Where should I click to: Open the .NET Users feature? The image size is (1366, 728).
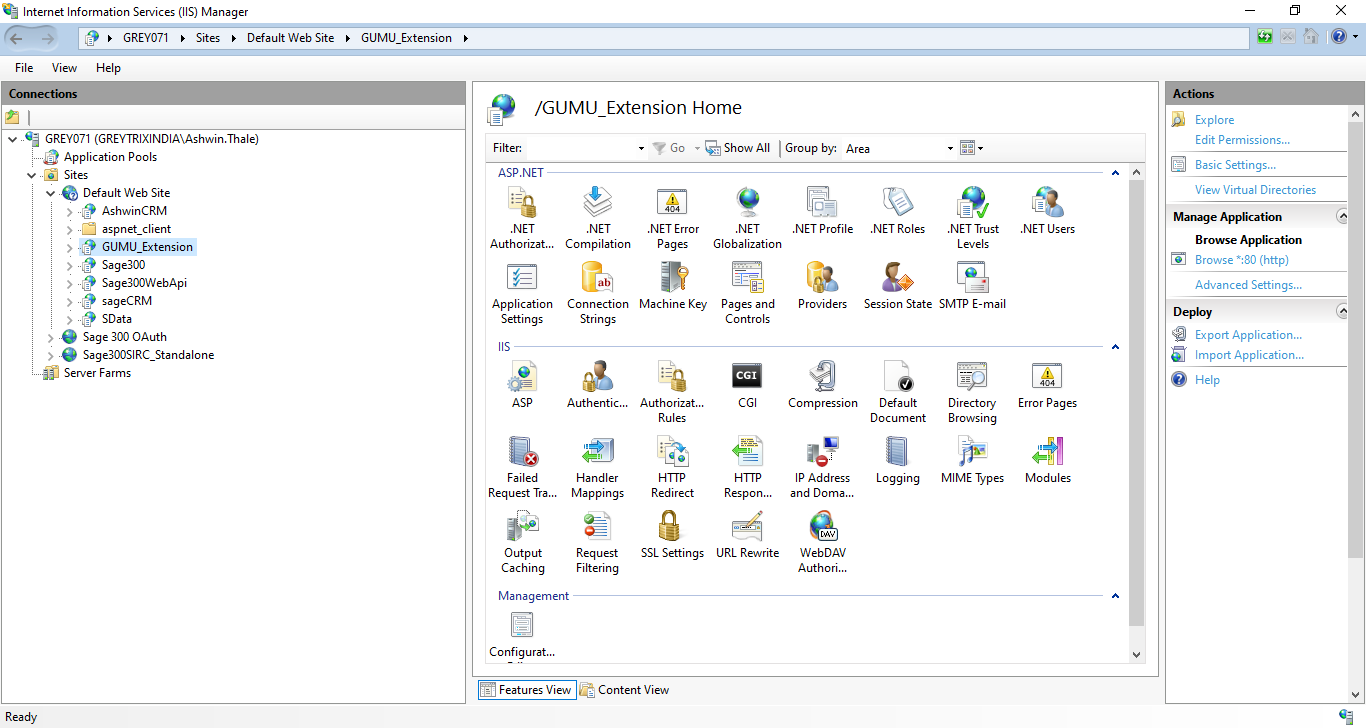pyautogui.click(x=1047, y=211)
